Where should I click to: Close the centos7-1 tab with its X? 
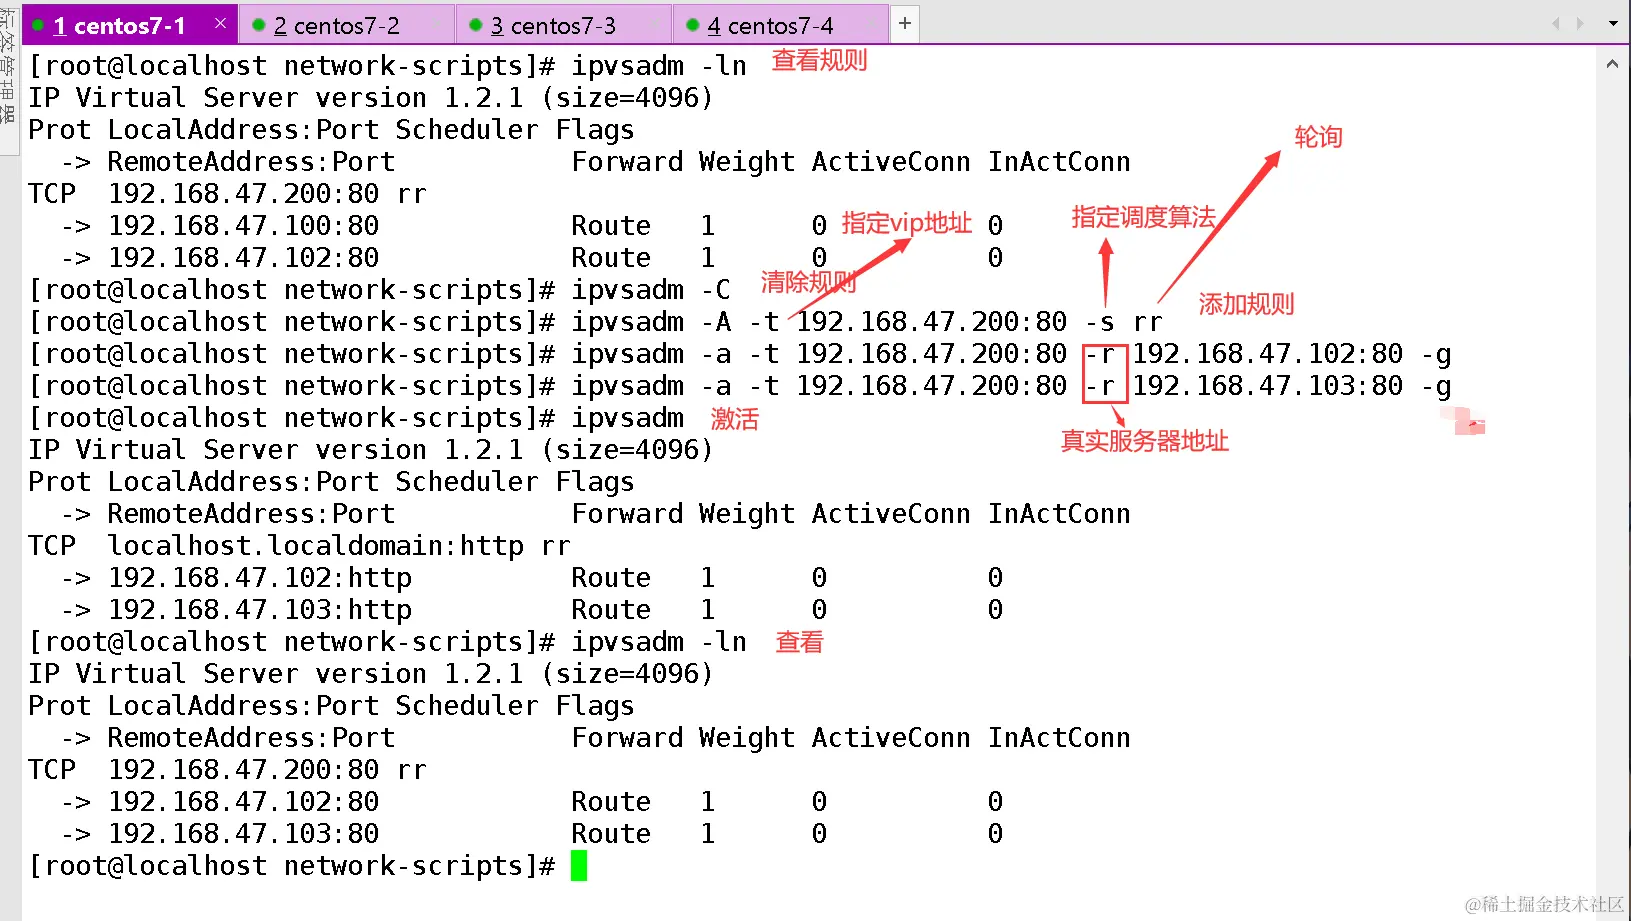220,23
